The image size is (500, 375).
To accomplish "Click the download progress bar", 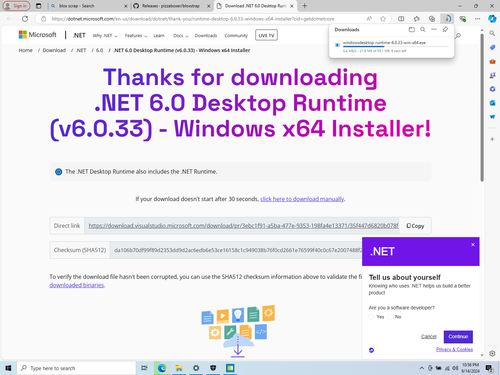I will 395,47.
